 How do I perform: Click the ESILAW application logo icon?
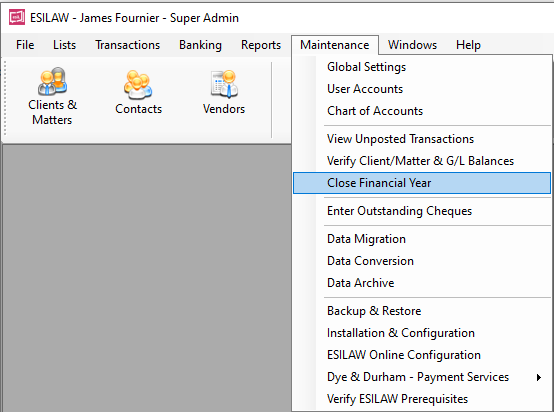(x=17, y=18)
